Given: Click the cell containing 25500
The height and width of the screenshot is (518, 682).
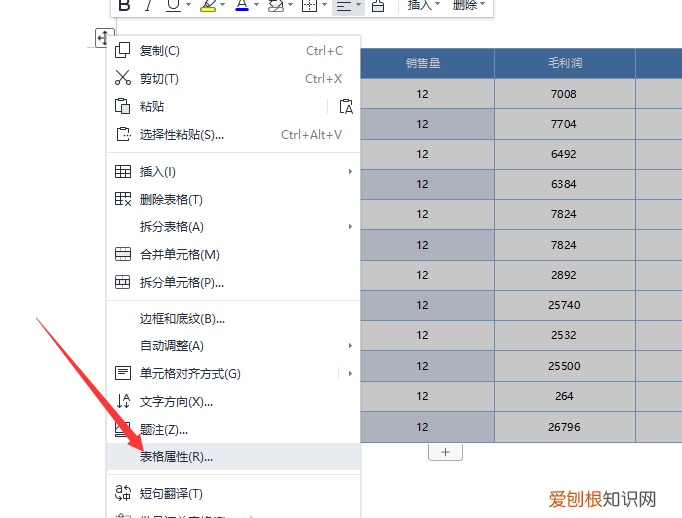Looking at the screenshot, I should [565, 366].
